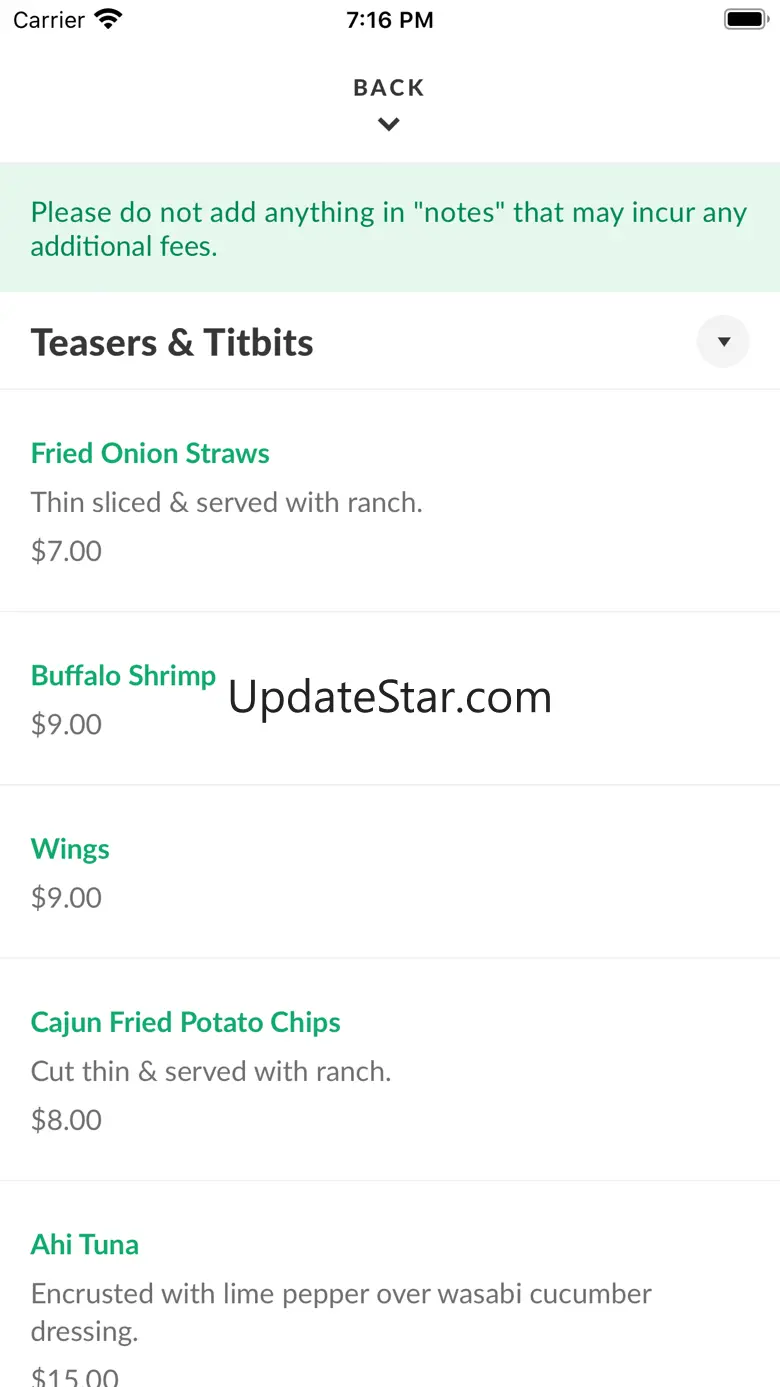Tap the battery indicator icon
This screenshot has width=780, height=1387.
(745, 19)
